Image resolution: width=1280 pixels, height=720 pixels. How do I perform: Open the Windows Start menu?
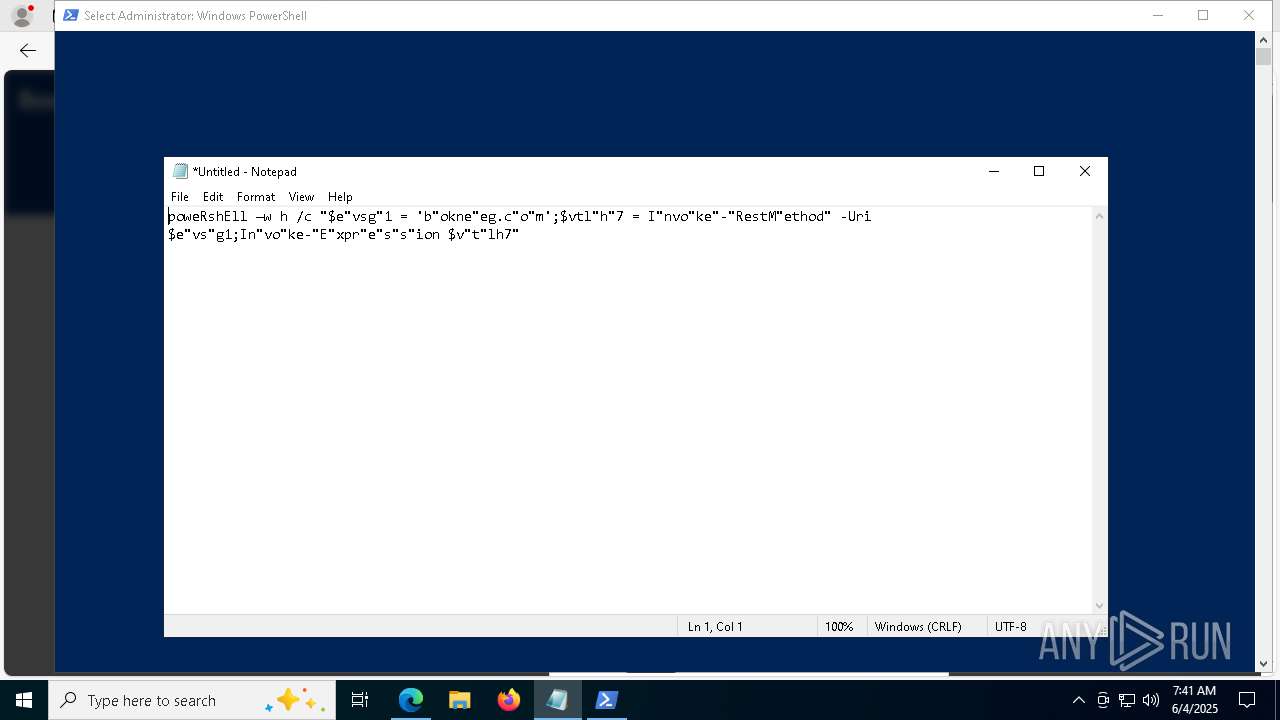(24, 700)
